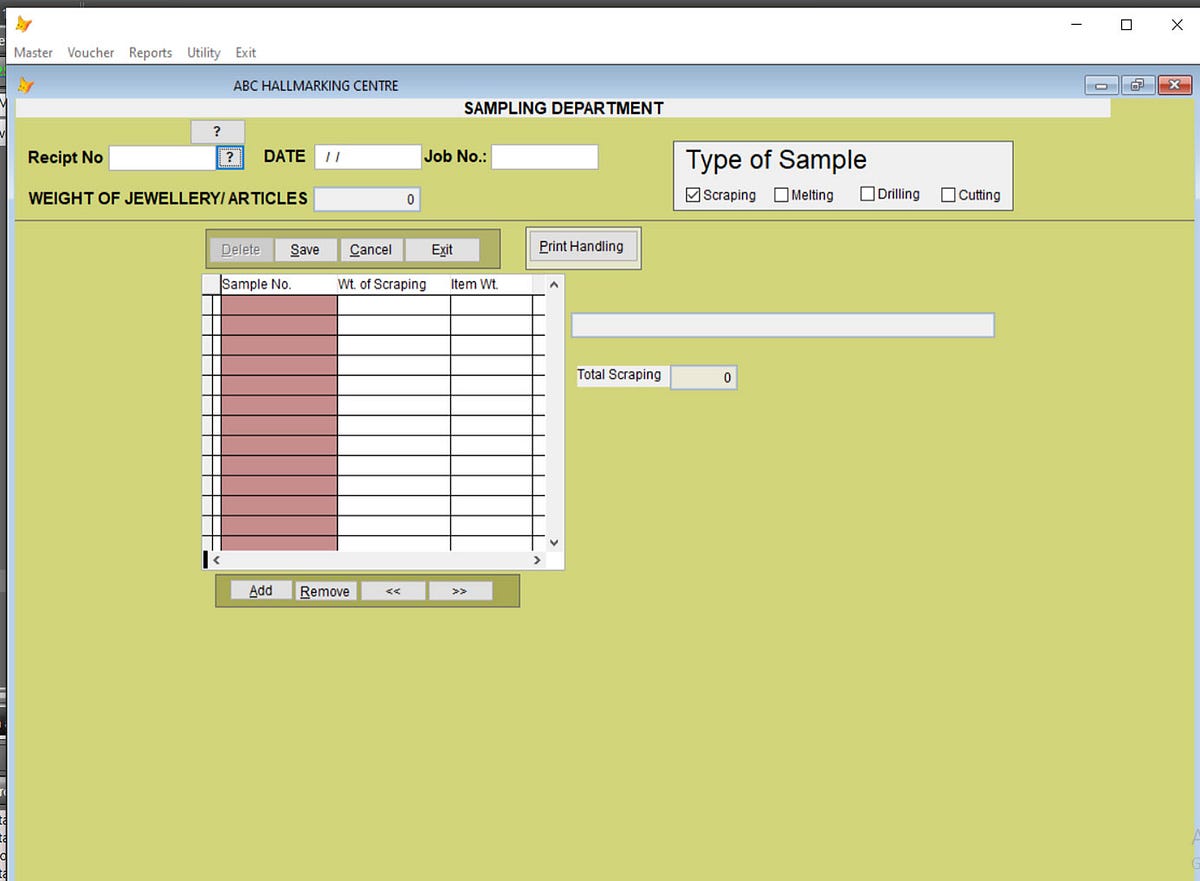This screenshot has width=1200, height=881.
Task: Click the Item Wt. column header
Action: point(491,284)
